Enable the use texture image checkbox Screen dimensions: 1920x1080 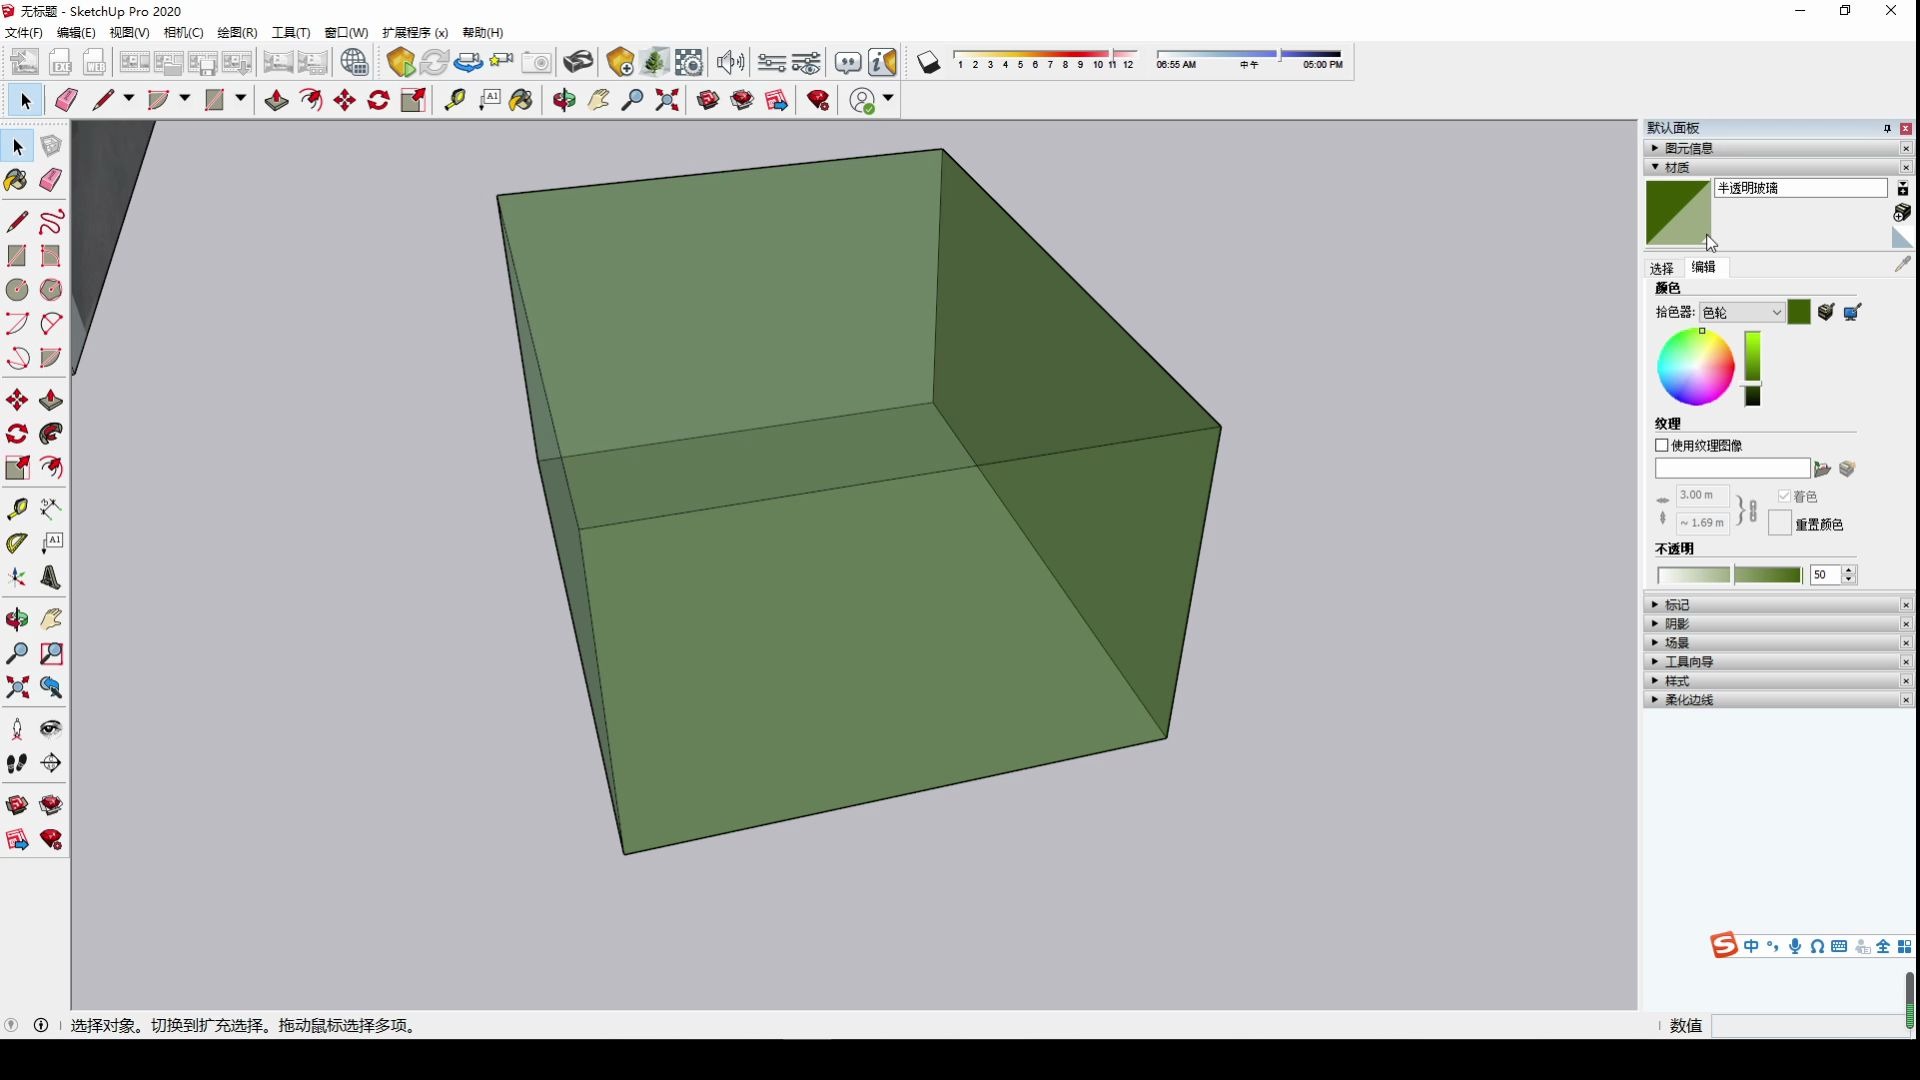click(1662, 446)
